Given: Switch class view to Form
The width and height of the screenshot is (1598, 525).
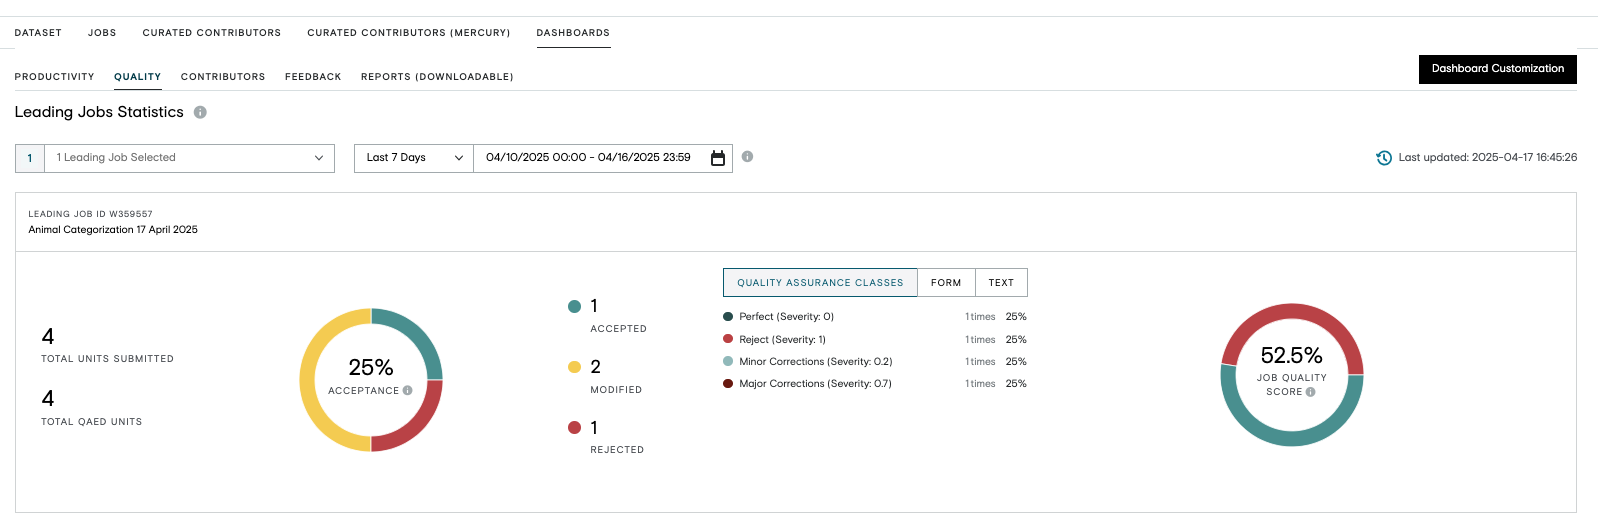Looking at the screenshot, I should (946, 283).
